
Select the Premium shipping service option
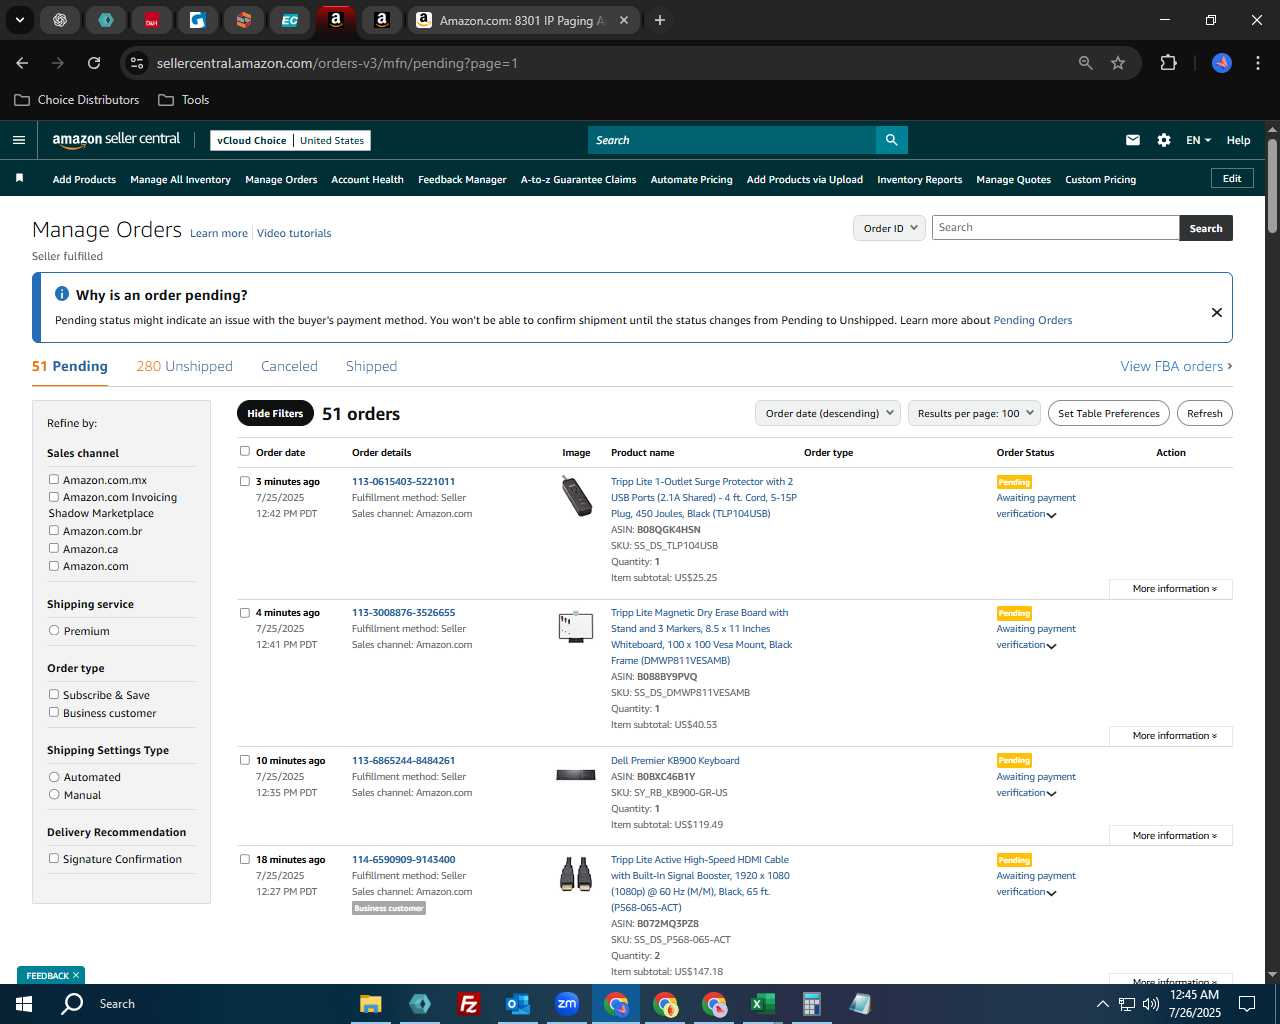pos(54,631)
